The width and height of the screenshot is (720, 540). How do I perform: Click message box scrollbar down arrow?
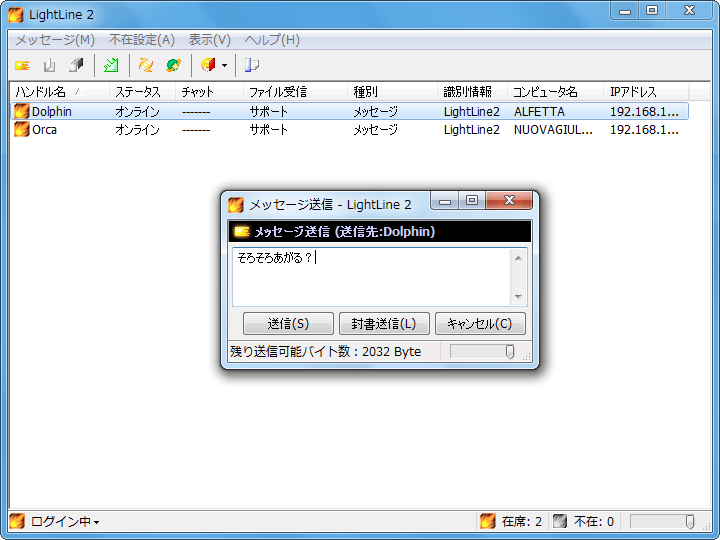tap(518, 297)
